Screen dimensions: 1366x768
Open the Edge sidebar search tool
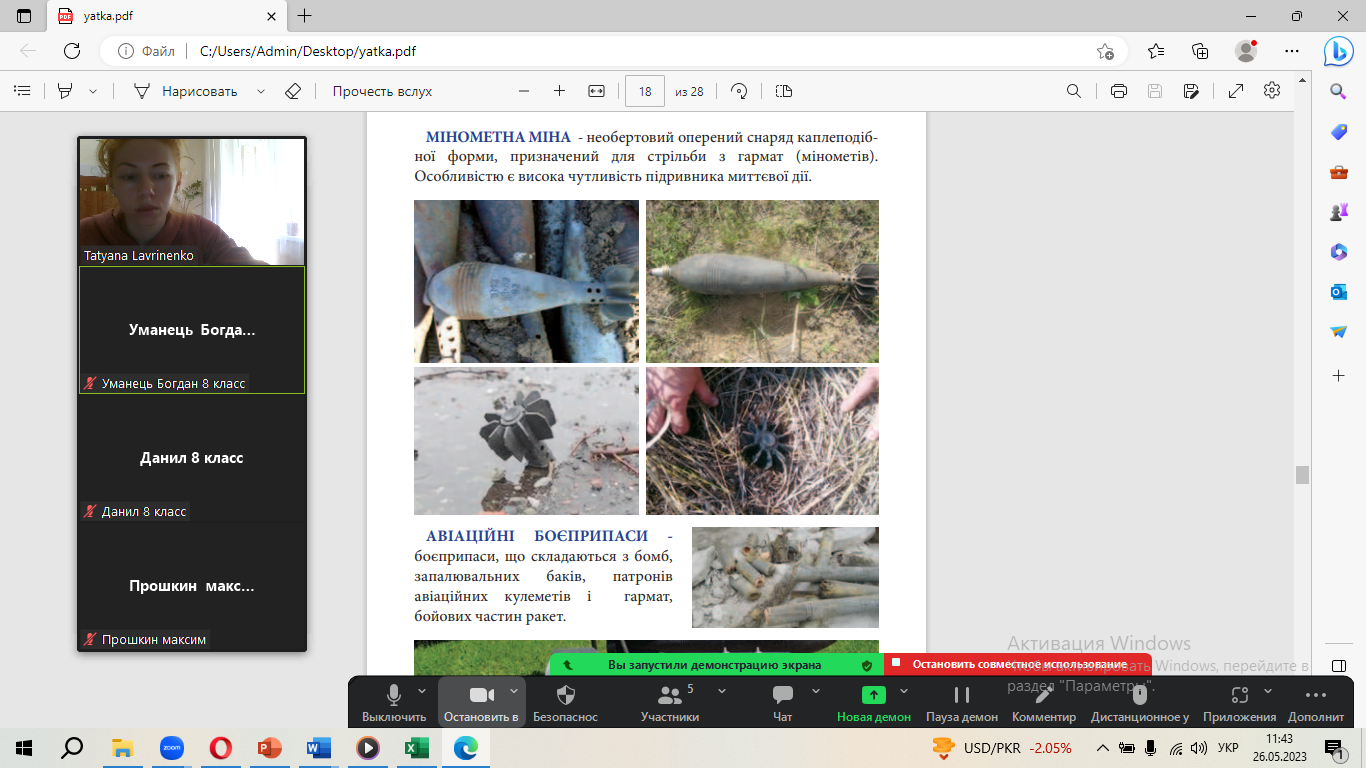(x=1339, y=92)
